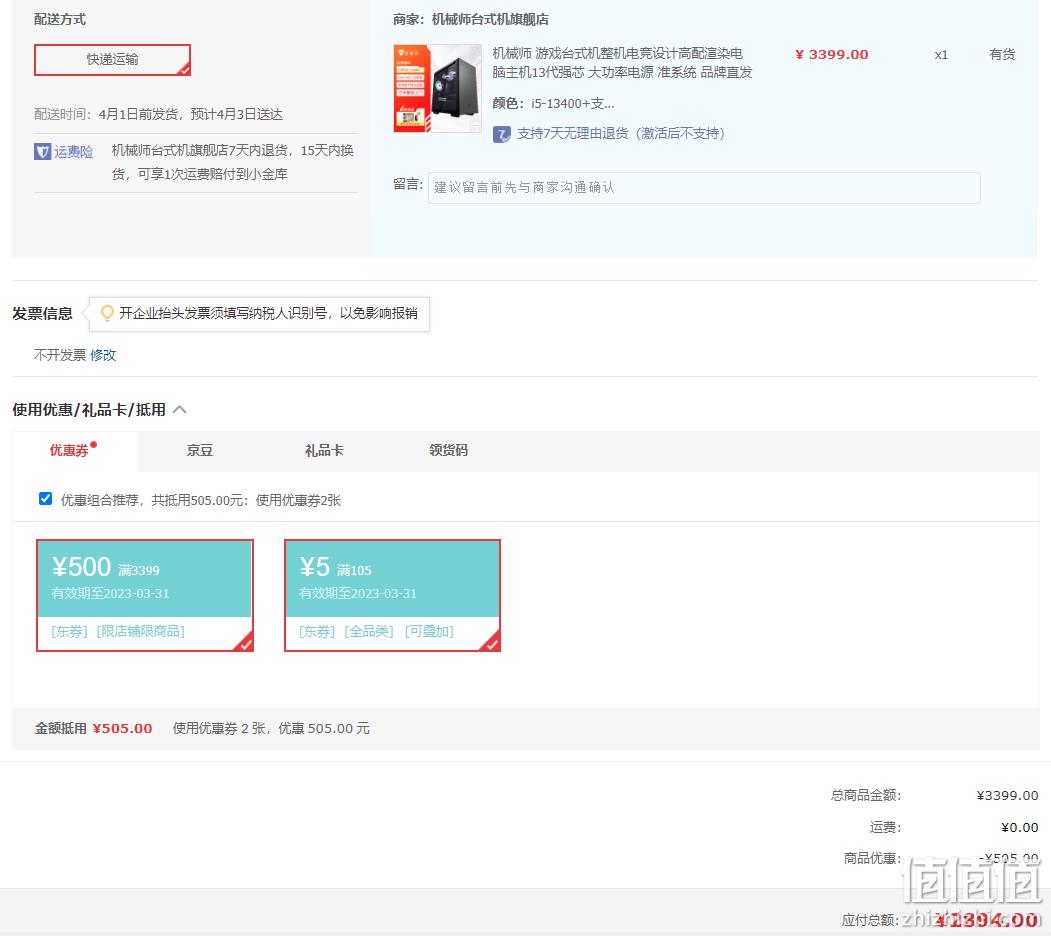Switch to the 领货码 tab
This screenshot has height=936, width=1051.
(x=448, y=451)
